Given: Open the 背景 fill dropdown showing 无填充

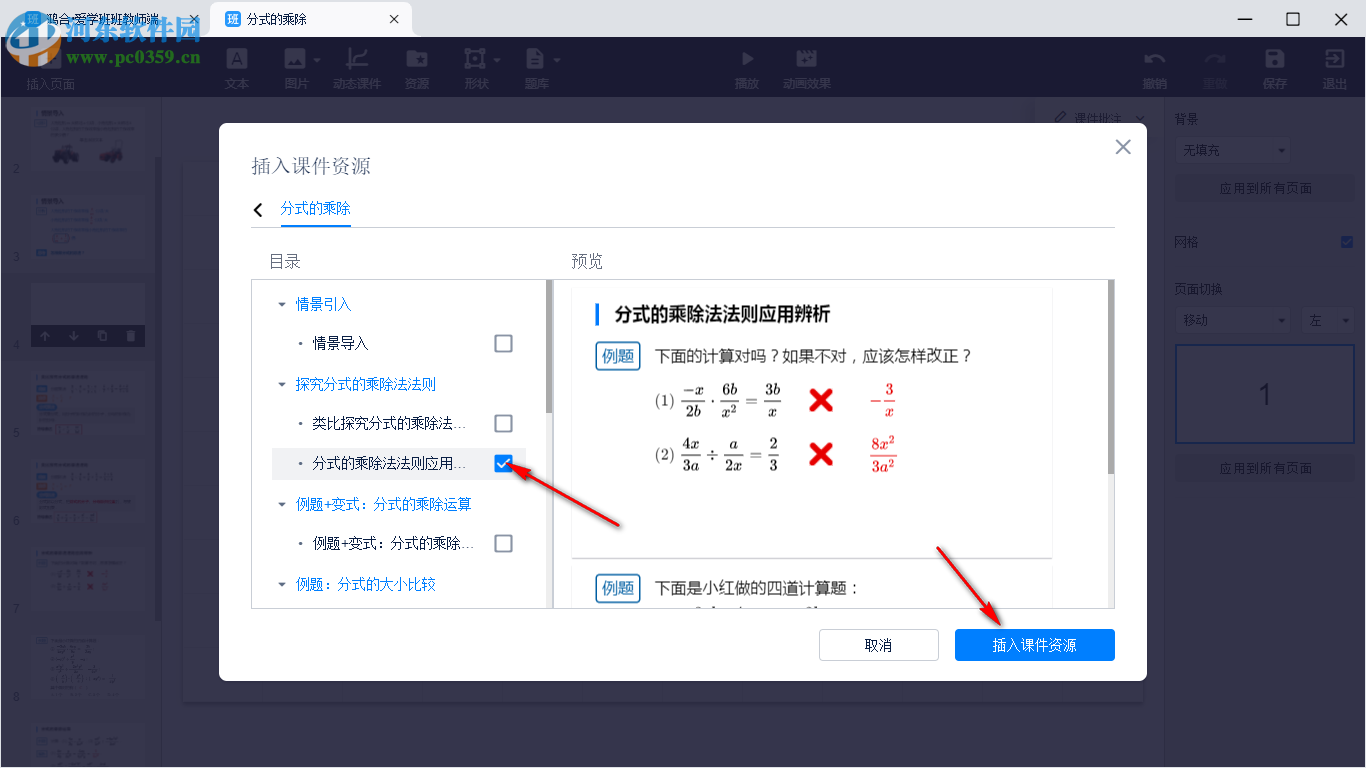Looking at the screenshot, I should click(x=1231, y=149).
